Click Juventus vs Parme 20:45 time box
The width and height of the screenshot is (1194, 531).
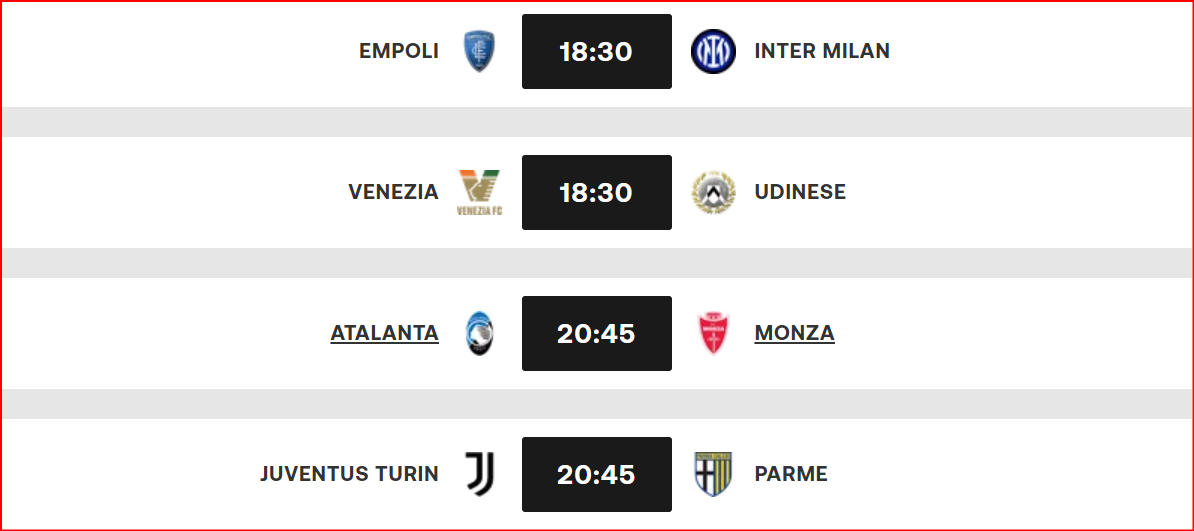pyautogui.click(x=597, y=474)
